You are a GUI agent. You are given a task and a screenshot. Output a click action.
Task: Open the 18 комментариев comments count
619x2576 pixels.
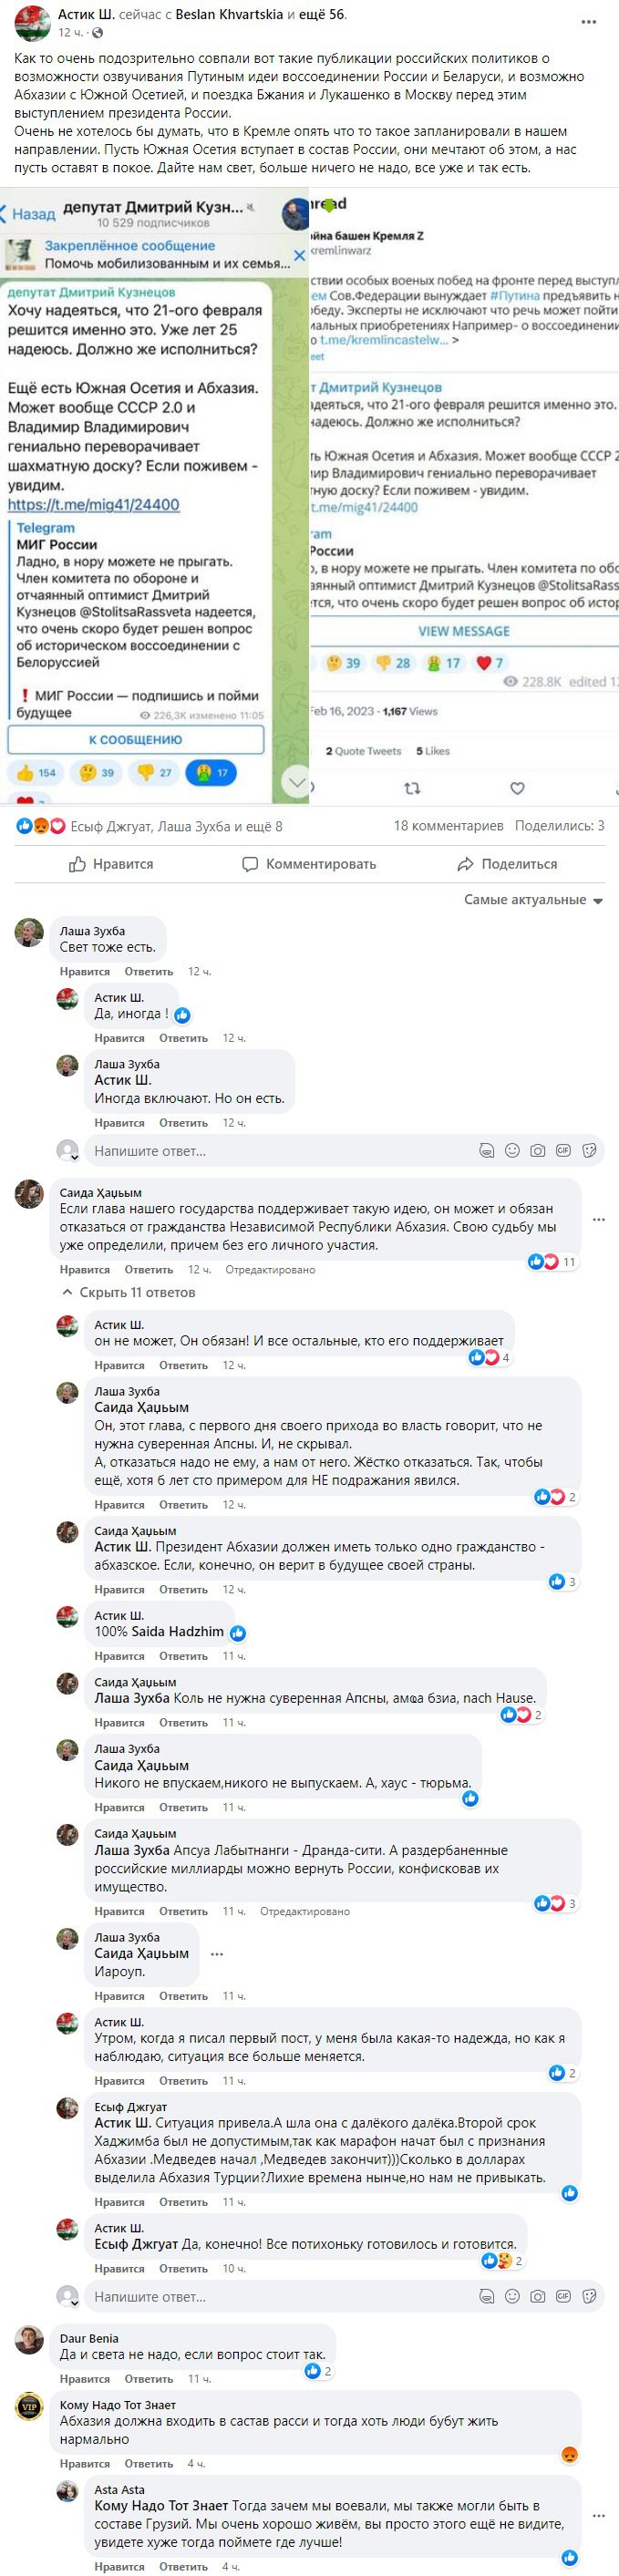(448, 826)
